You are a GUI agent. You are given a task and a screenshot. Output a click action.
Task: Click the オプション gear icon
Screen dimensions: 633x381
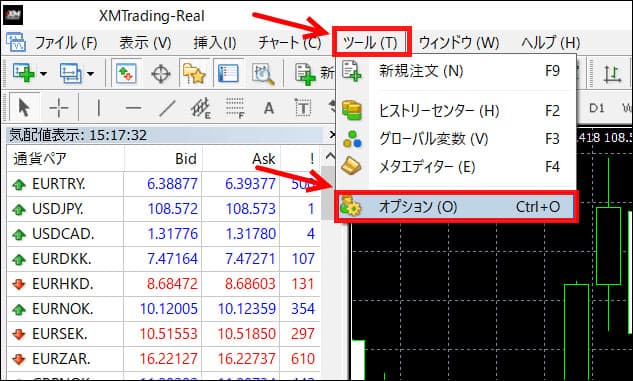pyautogui.click(x=351, y=206)
